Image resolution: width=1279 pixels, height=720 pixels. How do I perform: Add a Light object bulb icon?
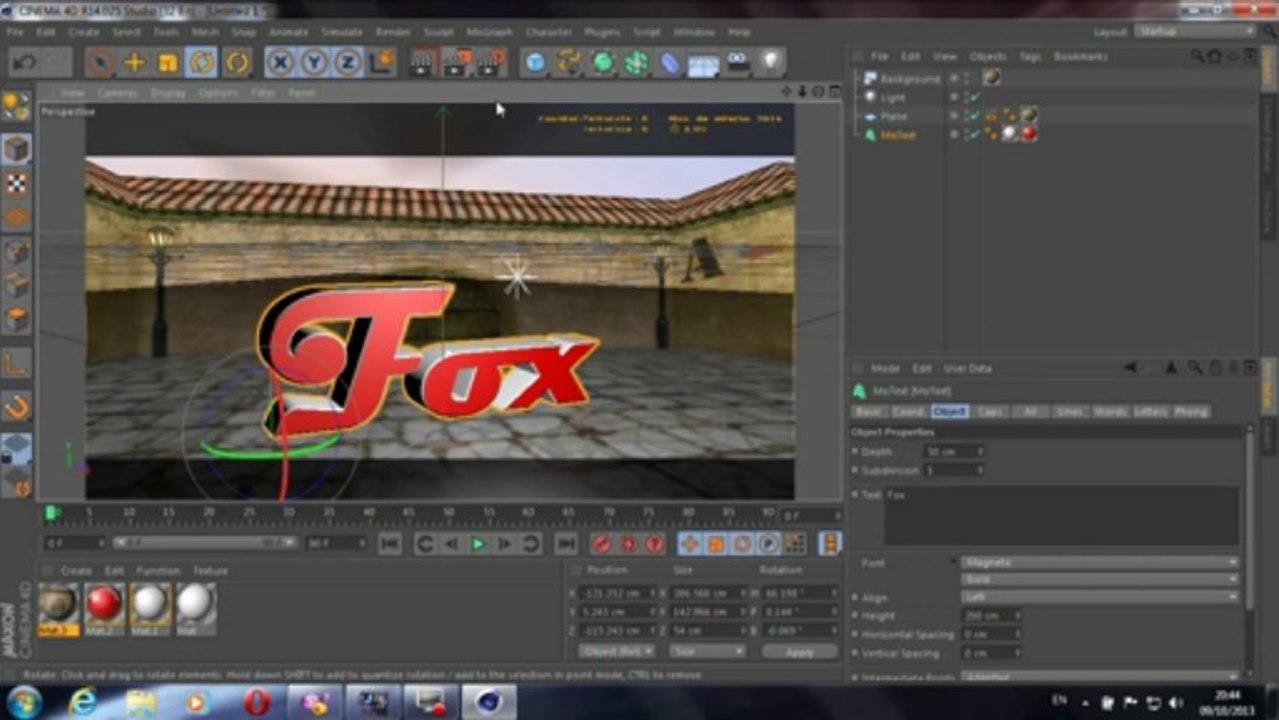(770, 63)
